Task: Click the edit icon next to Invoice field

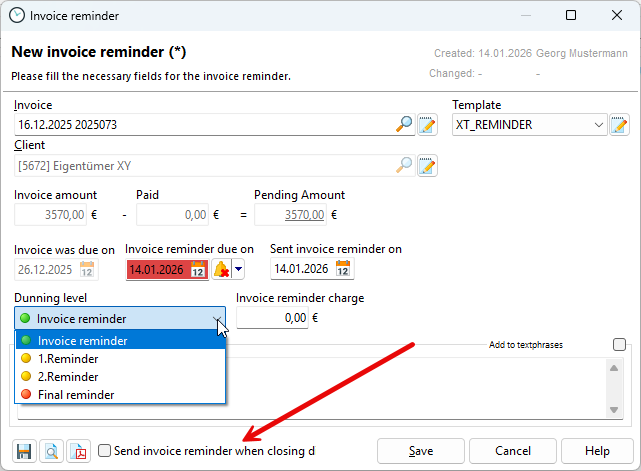Action: click(x=427, y=125)
